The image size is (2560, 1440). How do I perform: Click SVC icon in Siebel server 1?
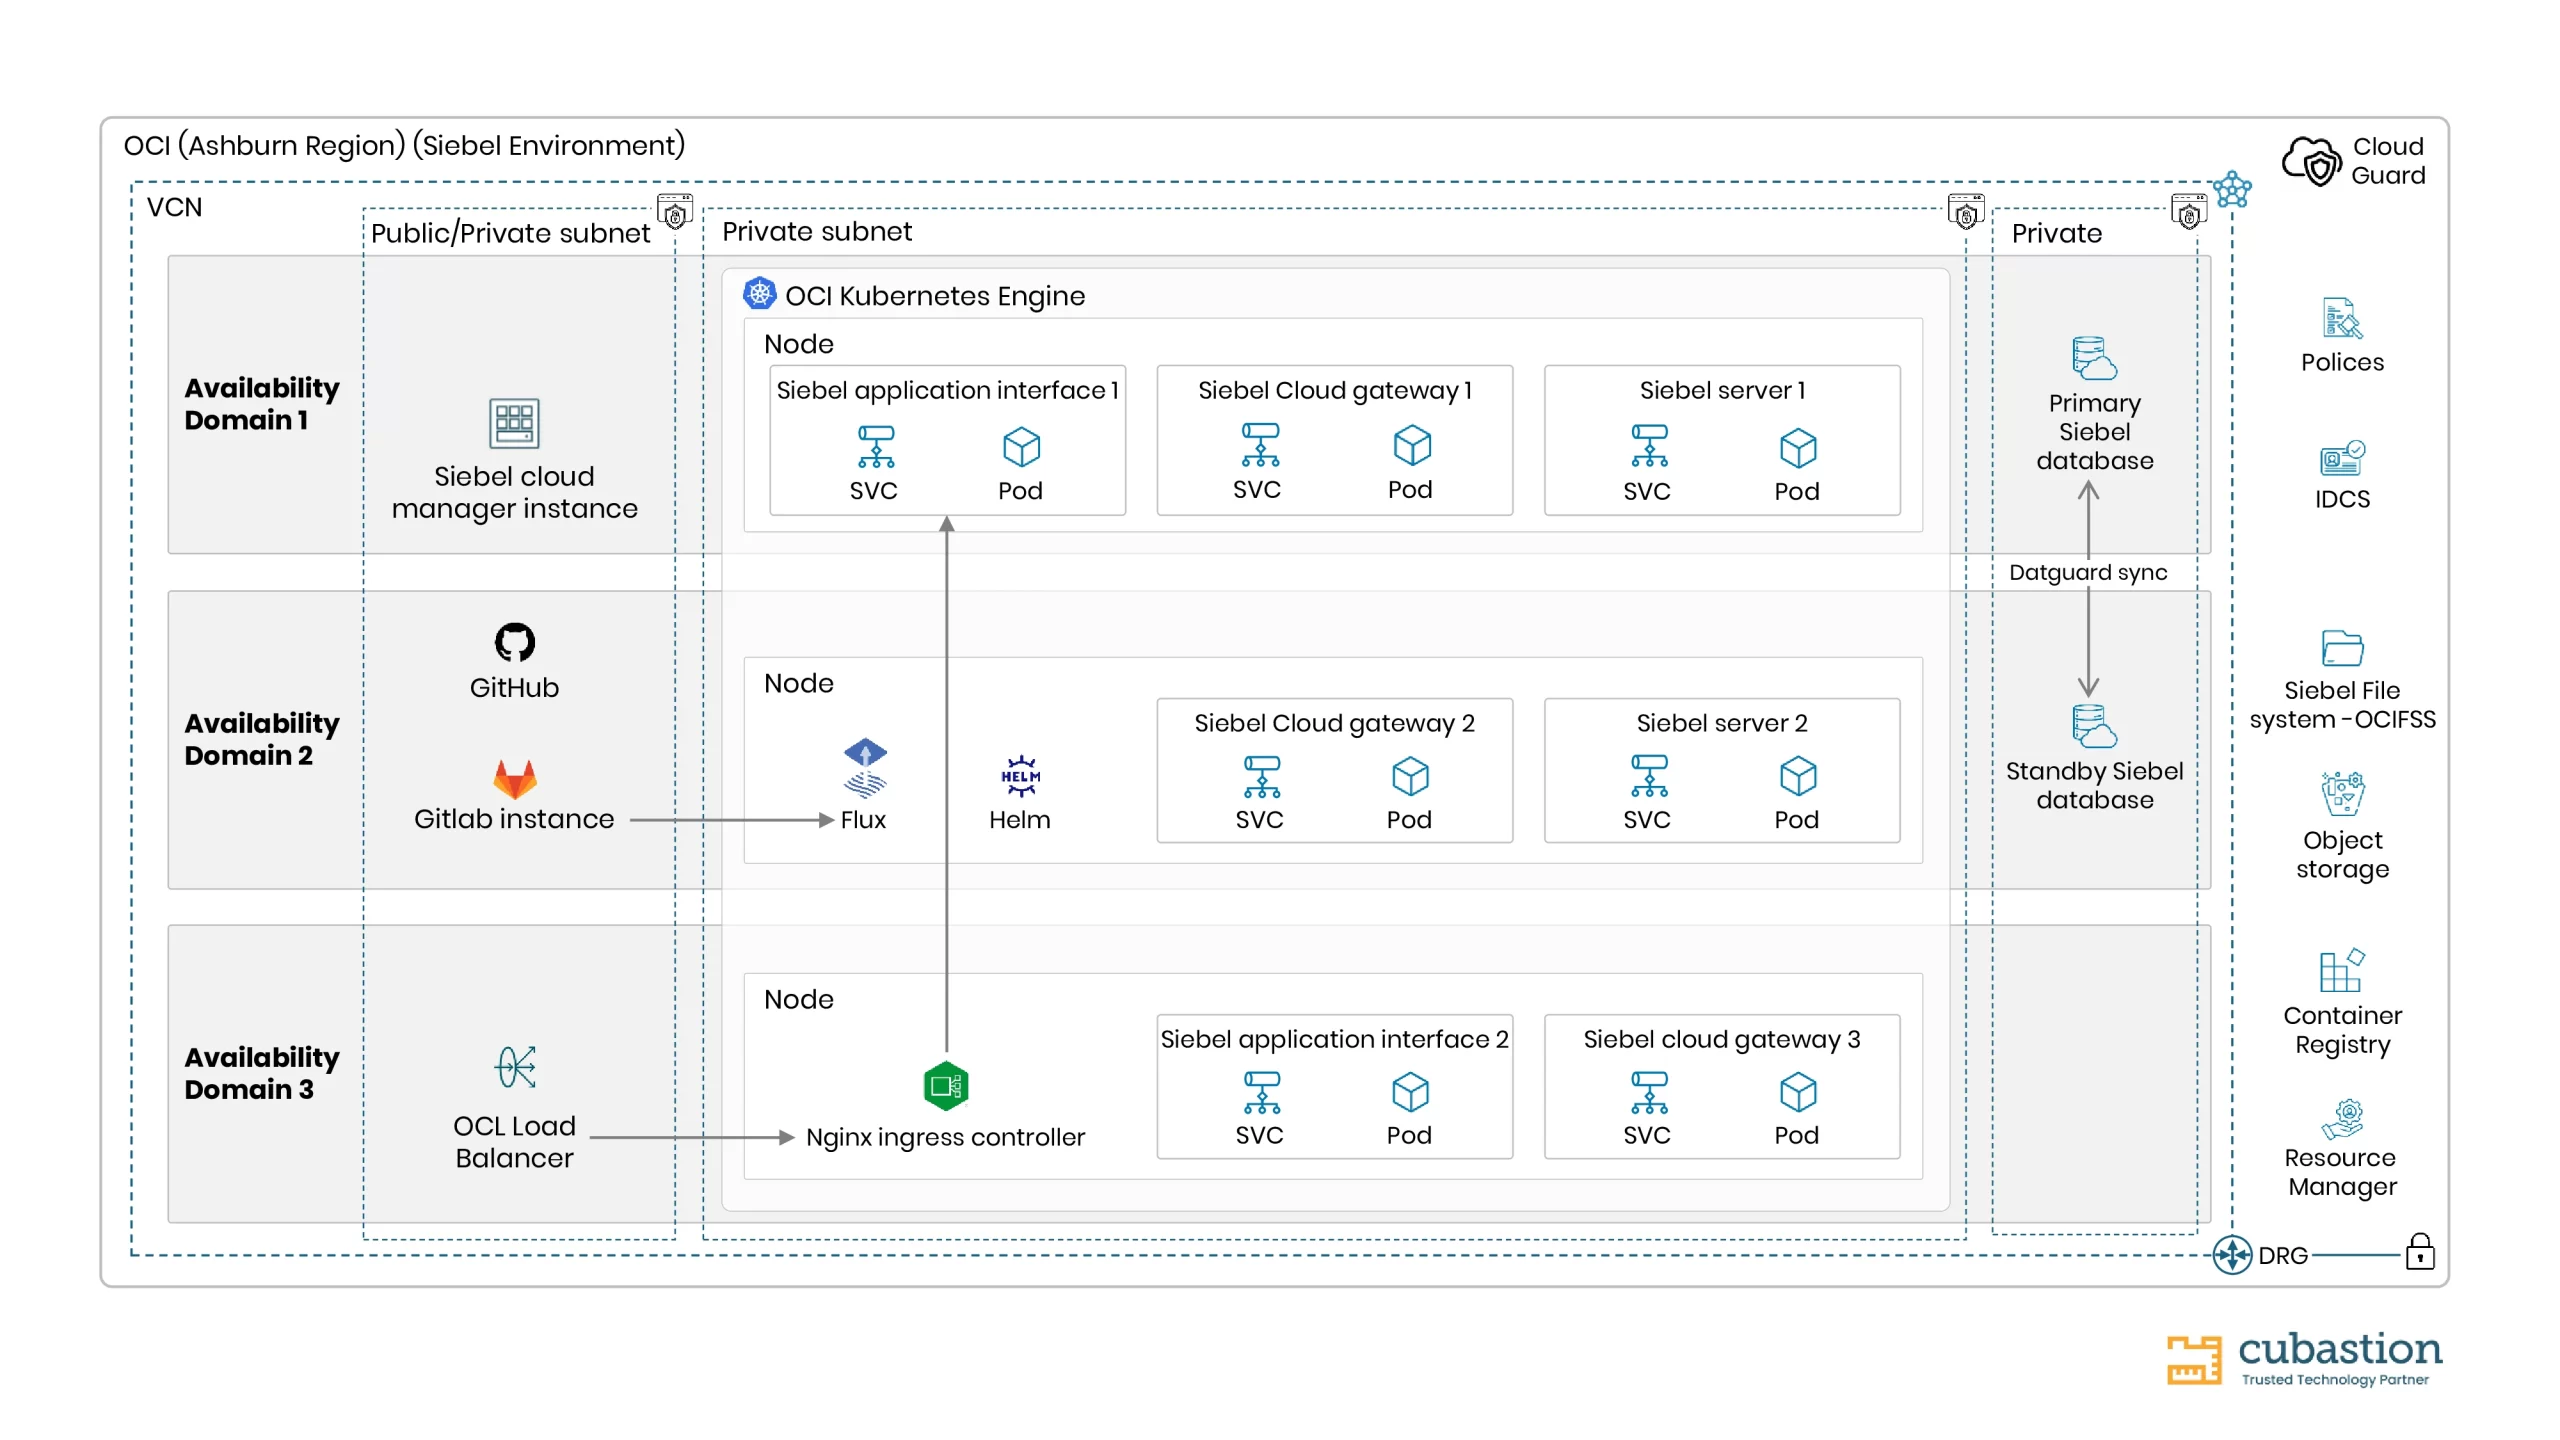pos(1648,446)
